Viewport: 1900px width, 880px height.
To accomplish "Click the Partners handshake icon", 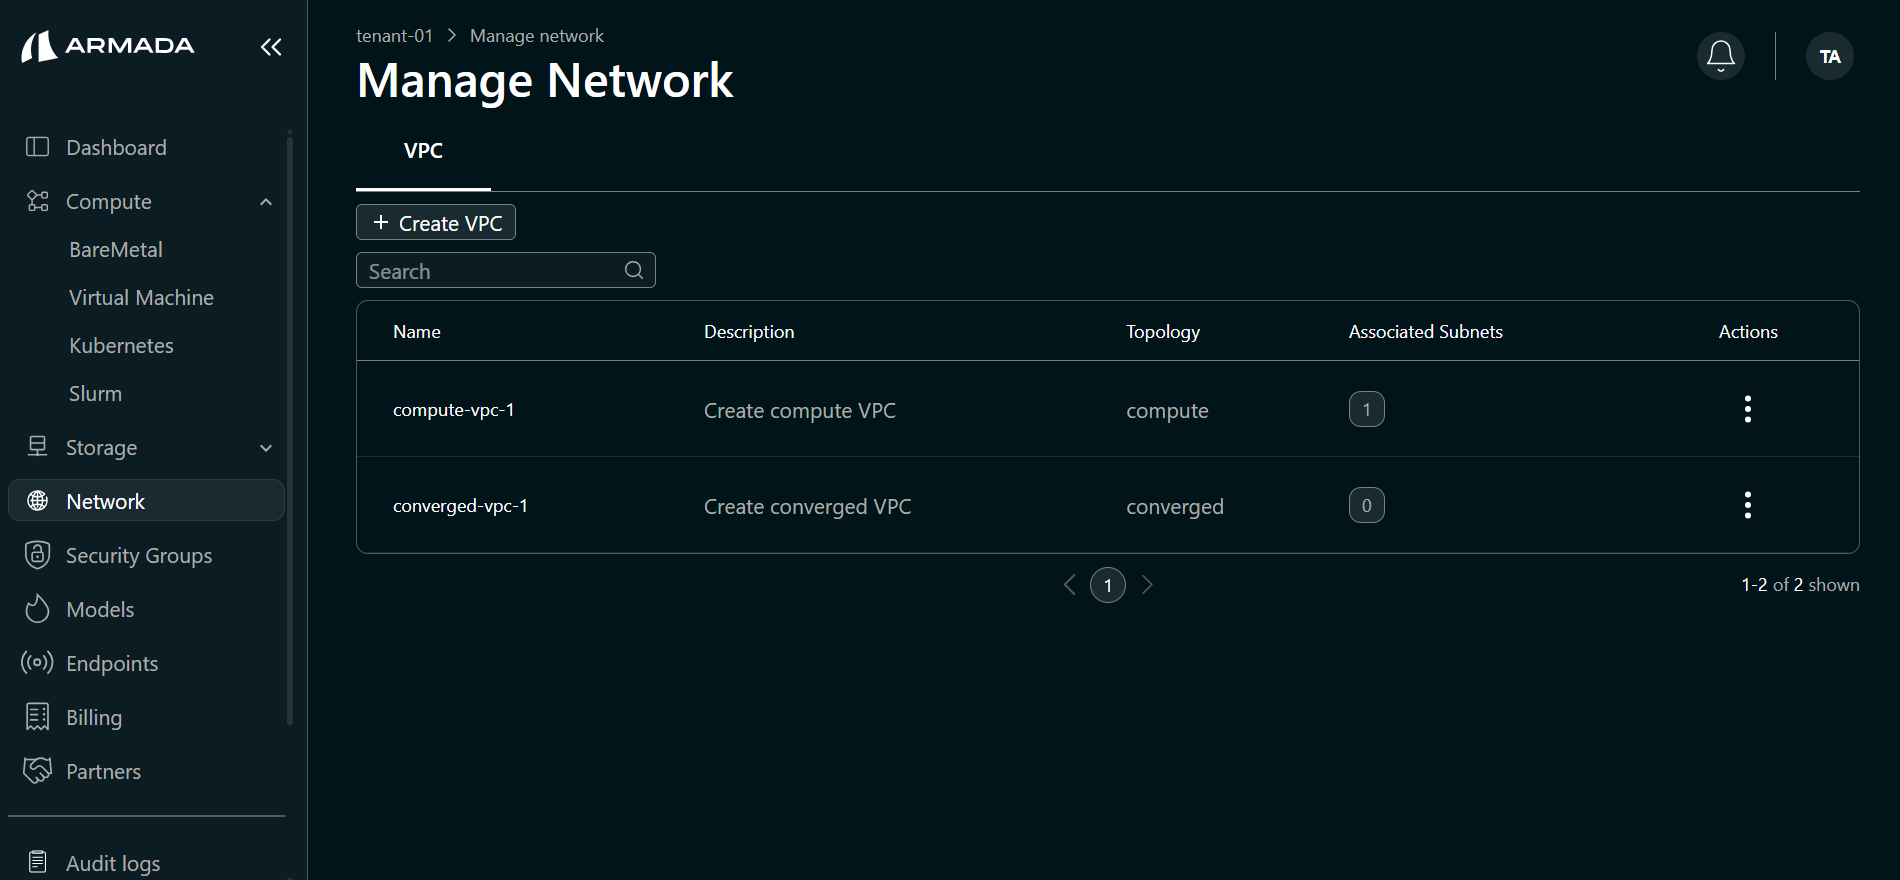I will tap(37, 771).
